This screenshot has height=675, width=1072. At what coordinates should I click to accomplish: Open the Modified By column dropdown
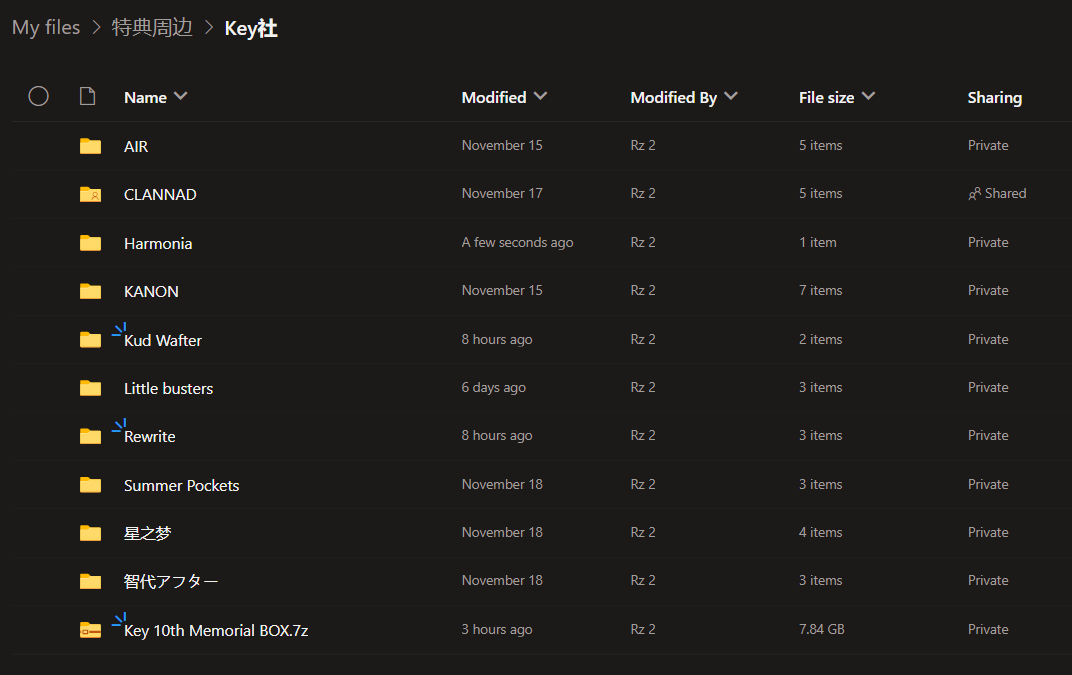click(x=731, y=96)
